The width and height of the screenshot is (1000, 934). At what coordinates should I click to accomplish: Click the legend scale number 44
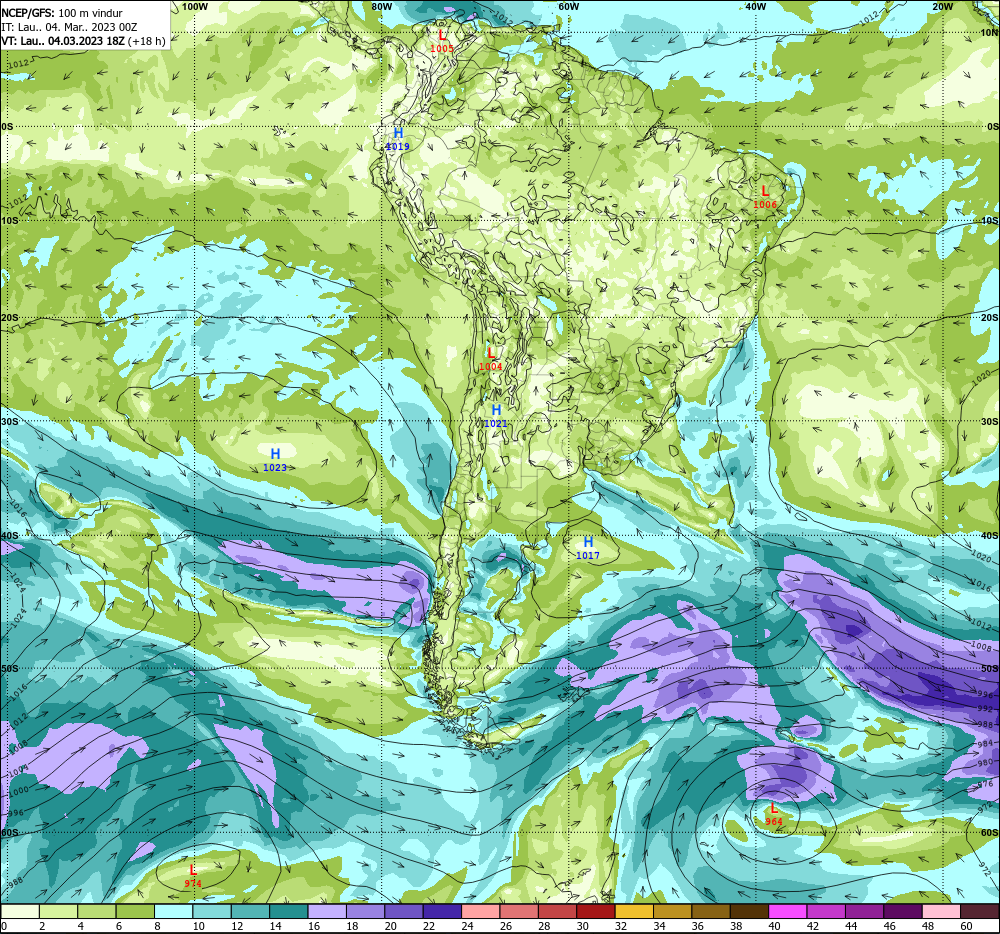851,926
